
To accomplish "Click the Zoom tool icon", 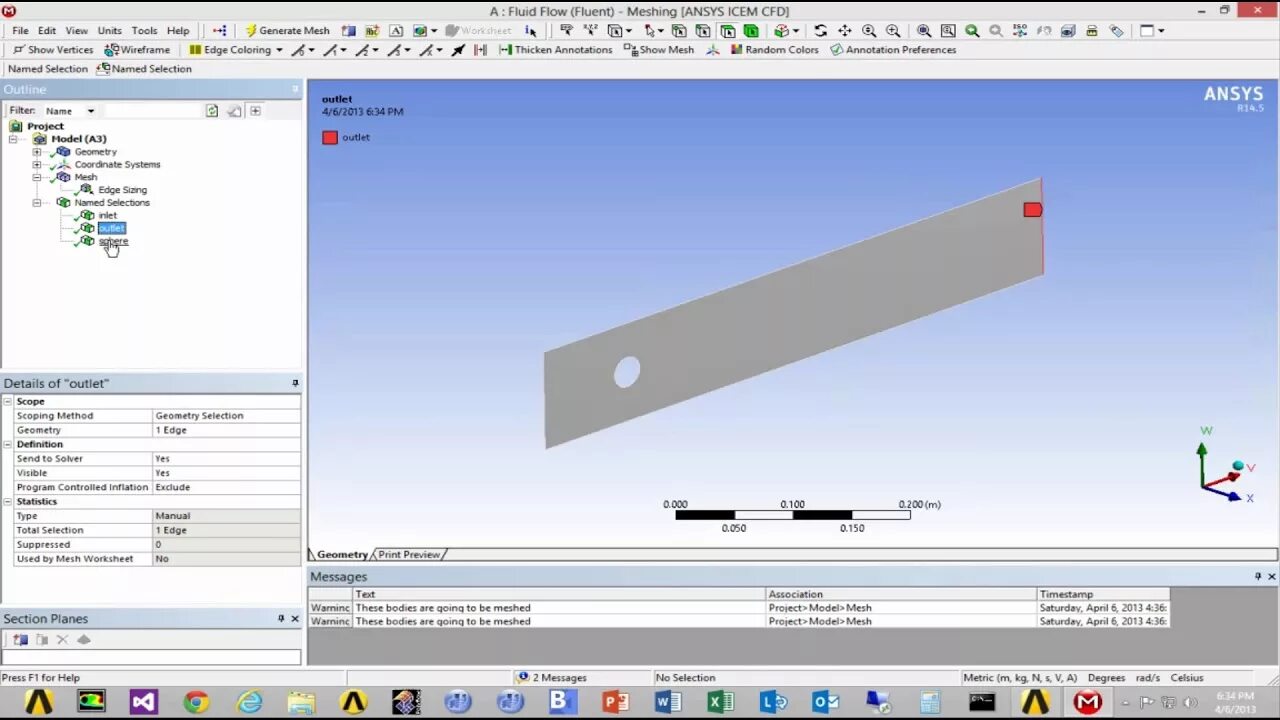I will click(x=869, y=30).
